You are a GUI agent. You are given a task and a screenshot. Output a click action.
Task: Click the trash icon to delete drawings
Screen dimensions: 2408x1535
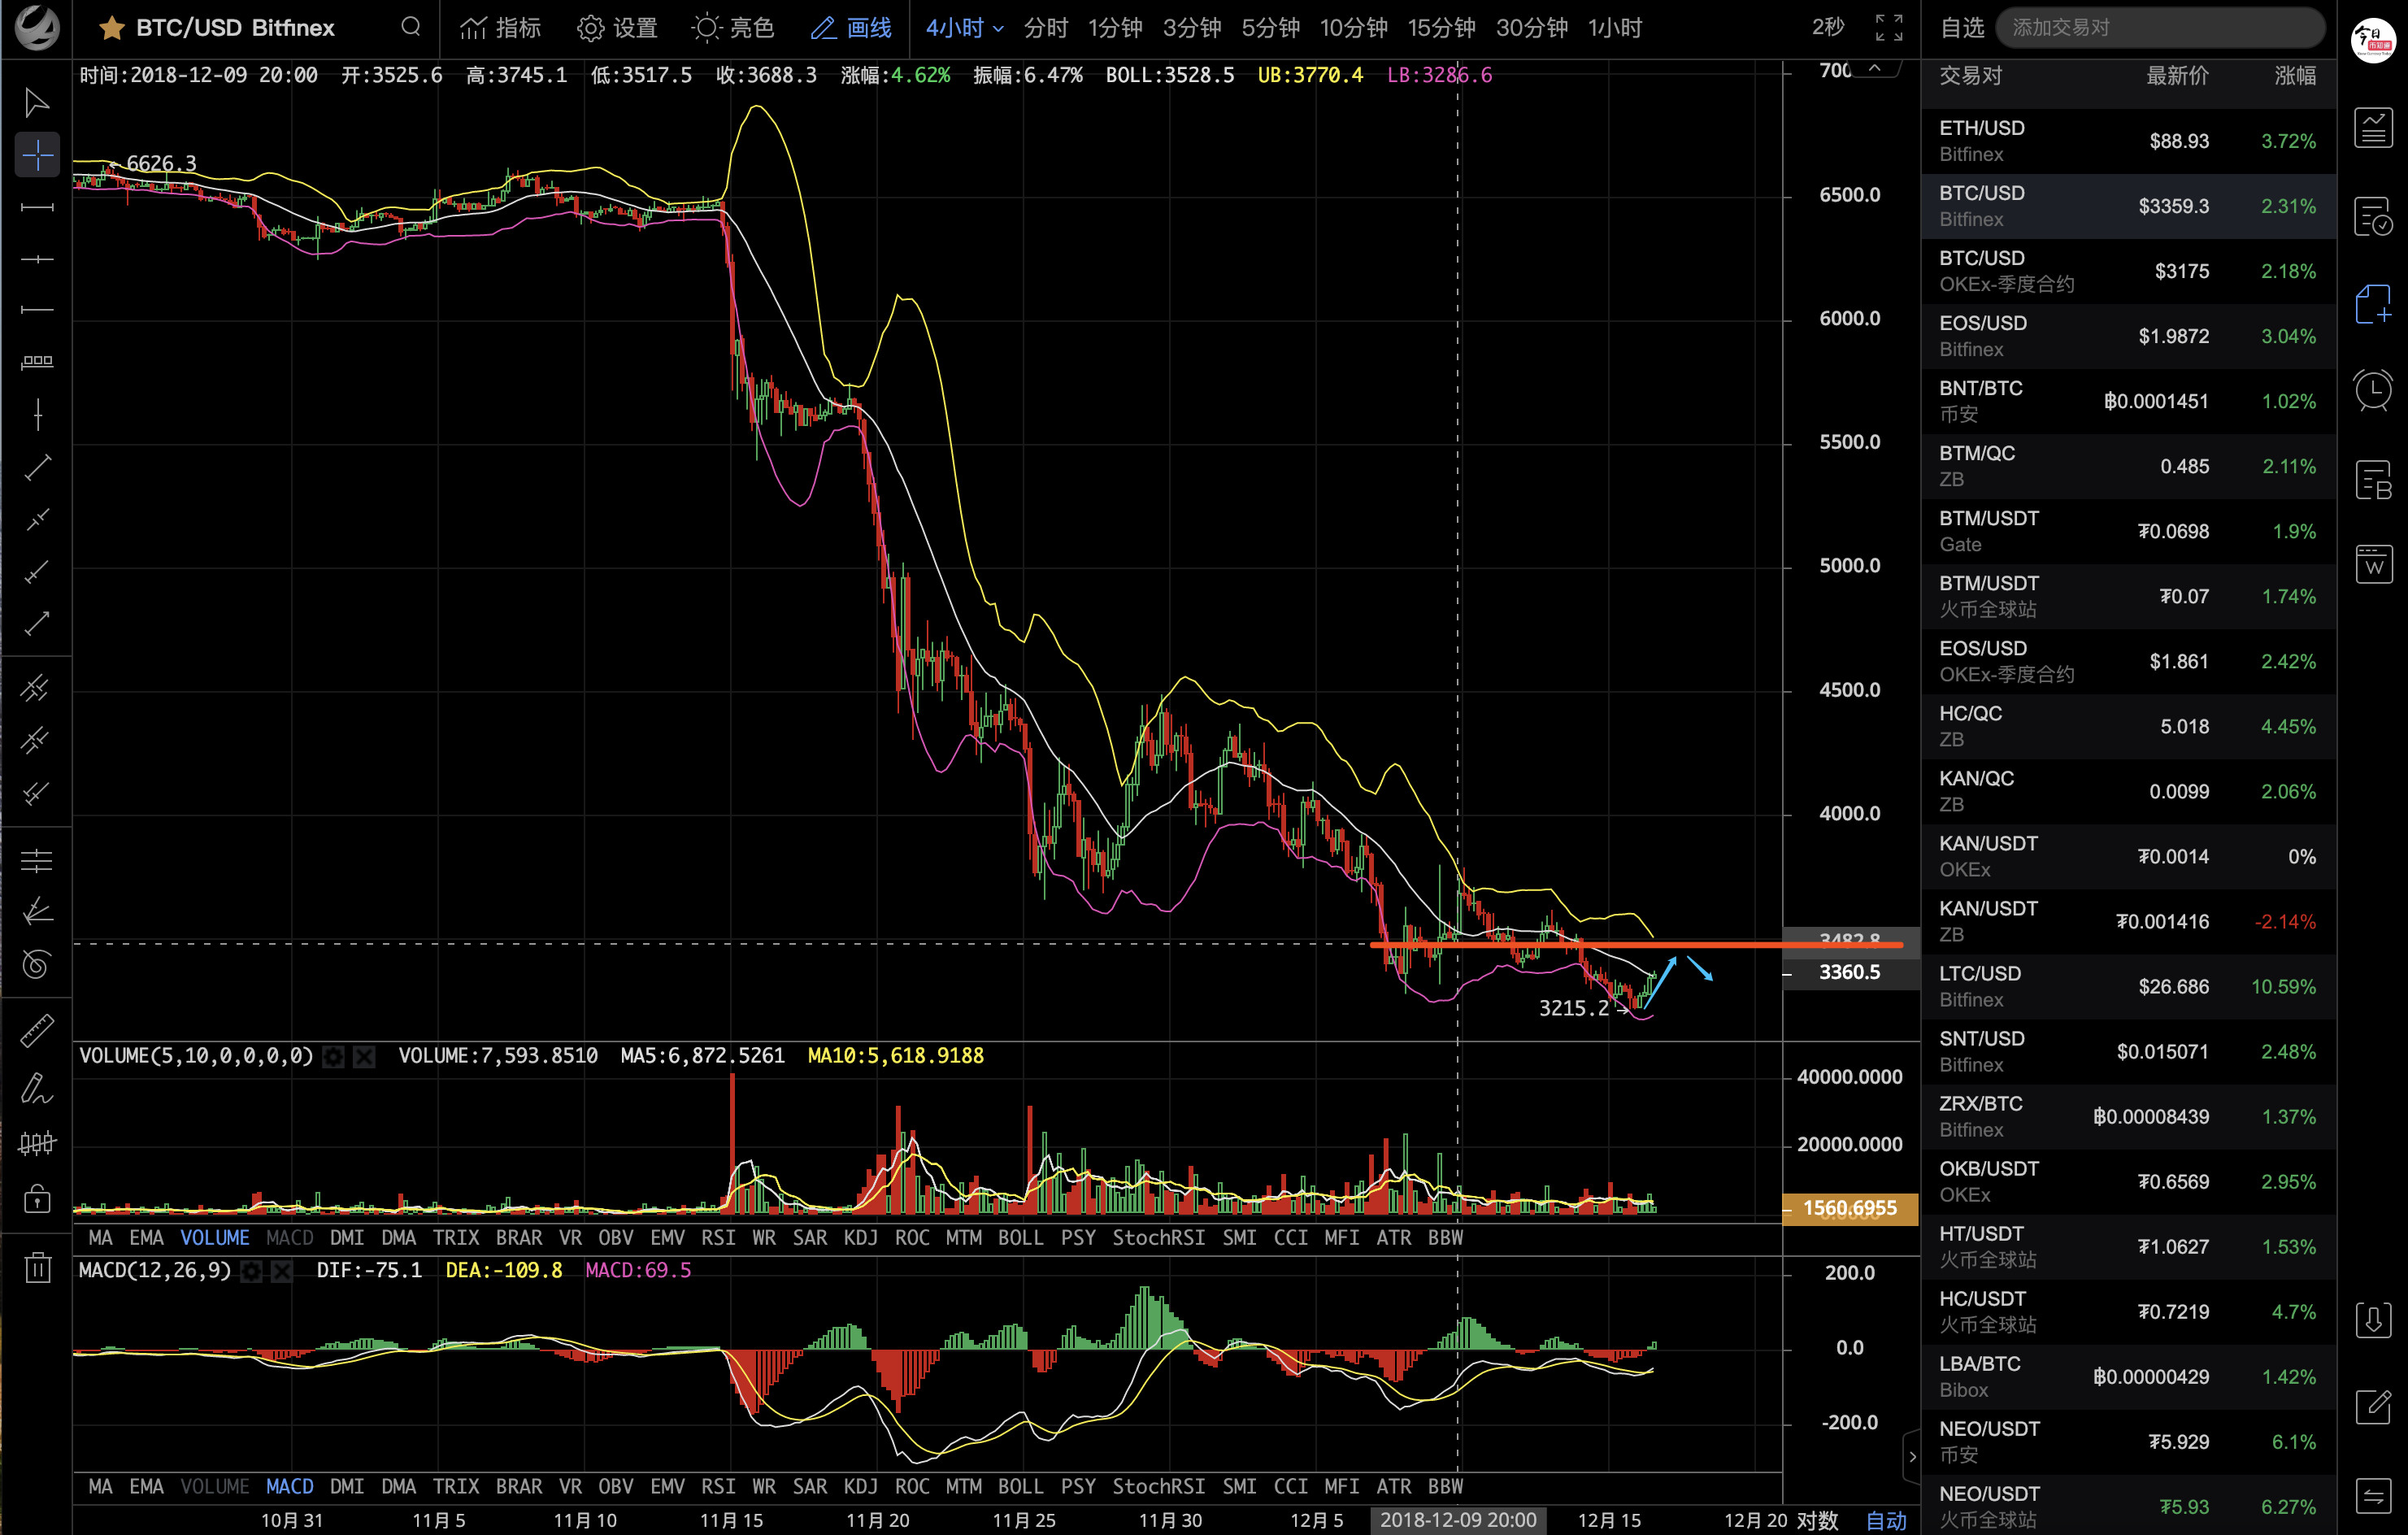(37, 1267)
